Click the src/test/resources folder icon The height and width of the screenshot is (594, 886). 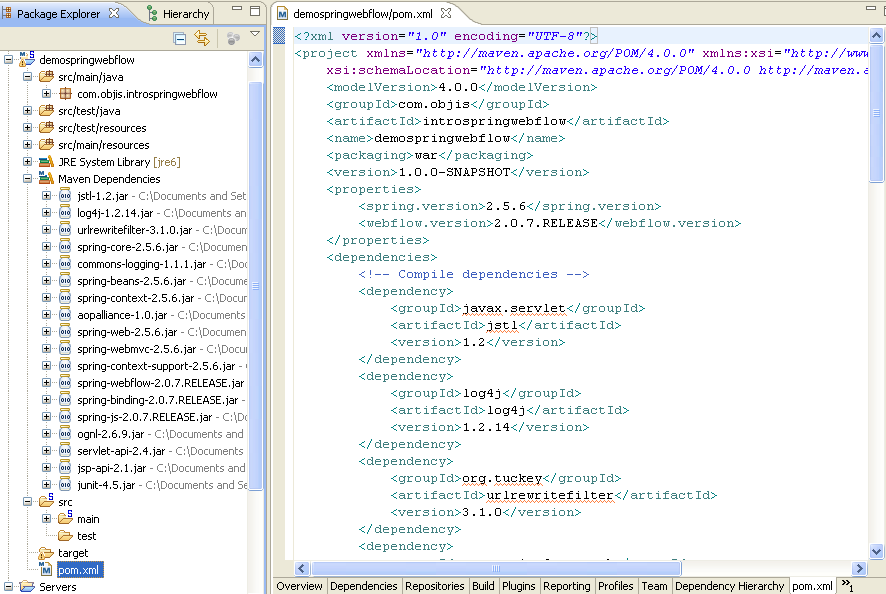(x=46, y=128)
